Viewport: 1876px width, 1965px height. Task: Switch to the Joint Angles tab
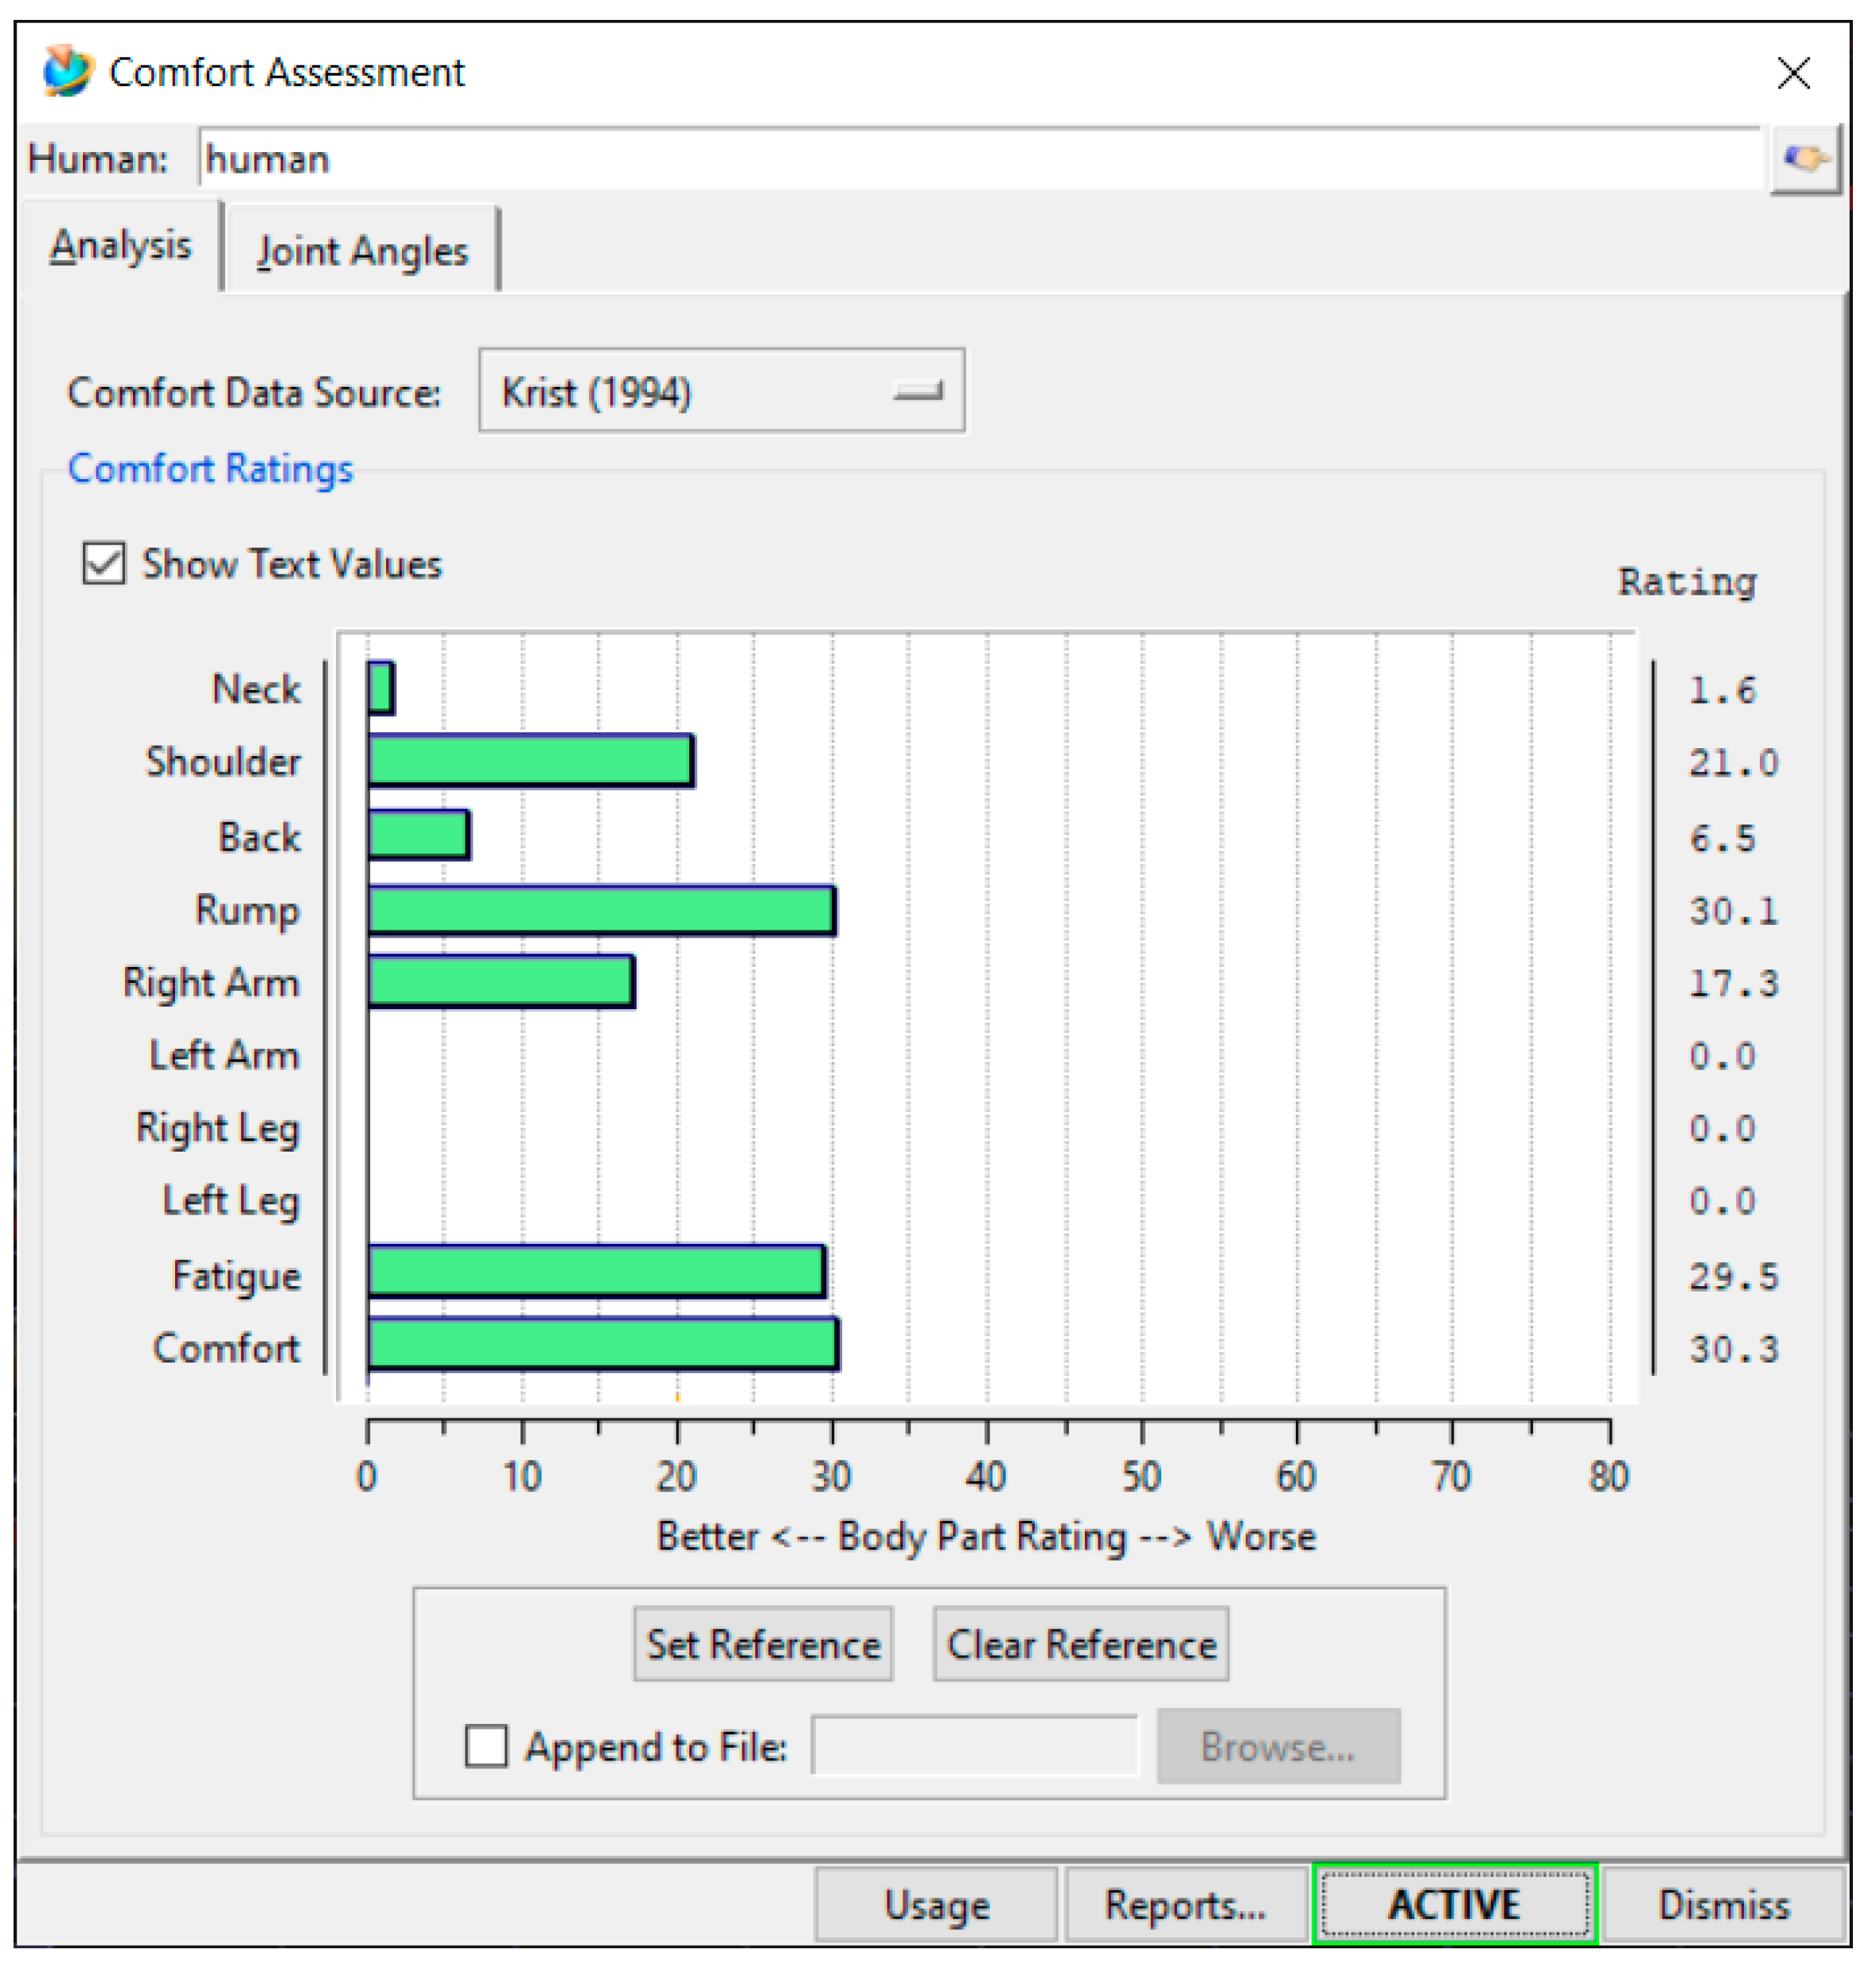(362, 250)
